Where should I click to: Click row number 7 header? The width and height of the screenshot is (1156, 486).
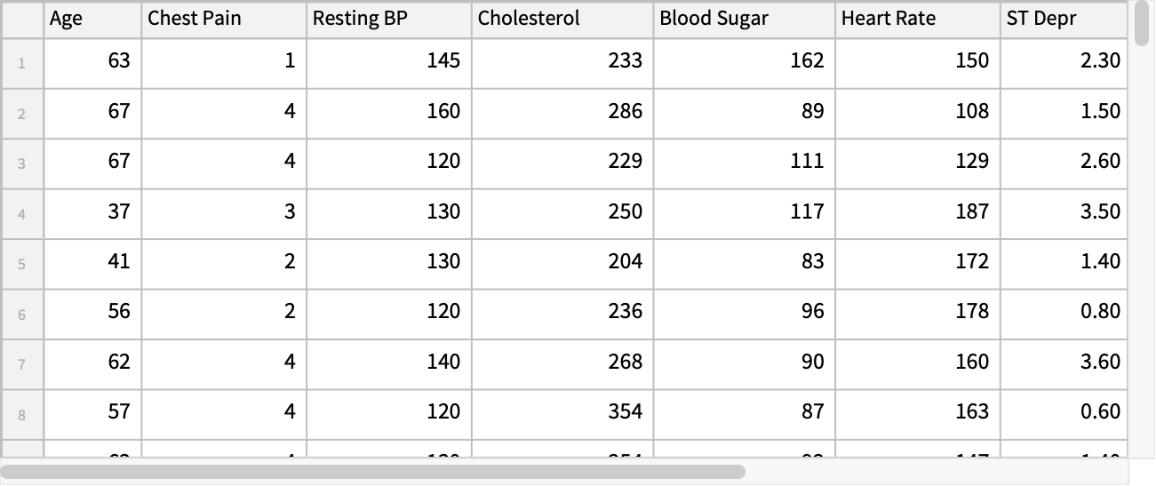pos(21,363)
